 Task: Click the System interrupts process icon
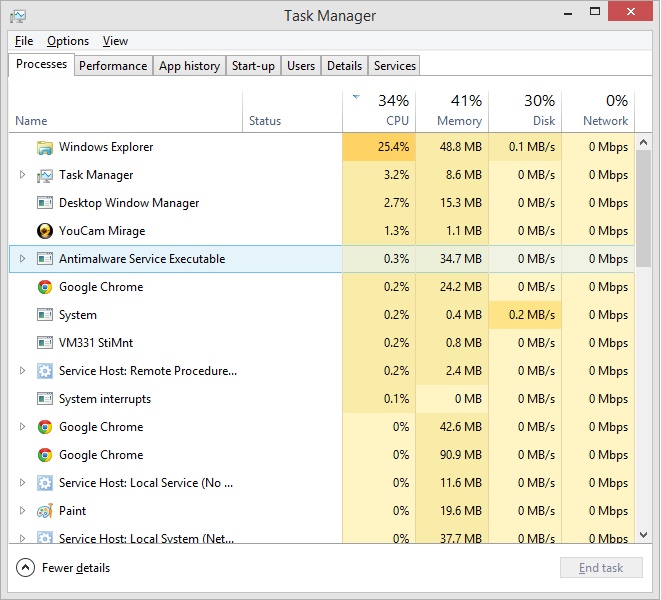click(x=45, y=399)
